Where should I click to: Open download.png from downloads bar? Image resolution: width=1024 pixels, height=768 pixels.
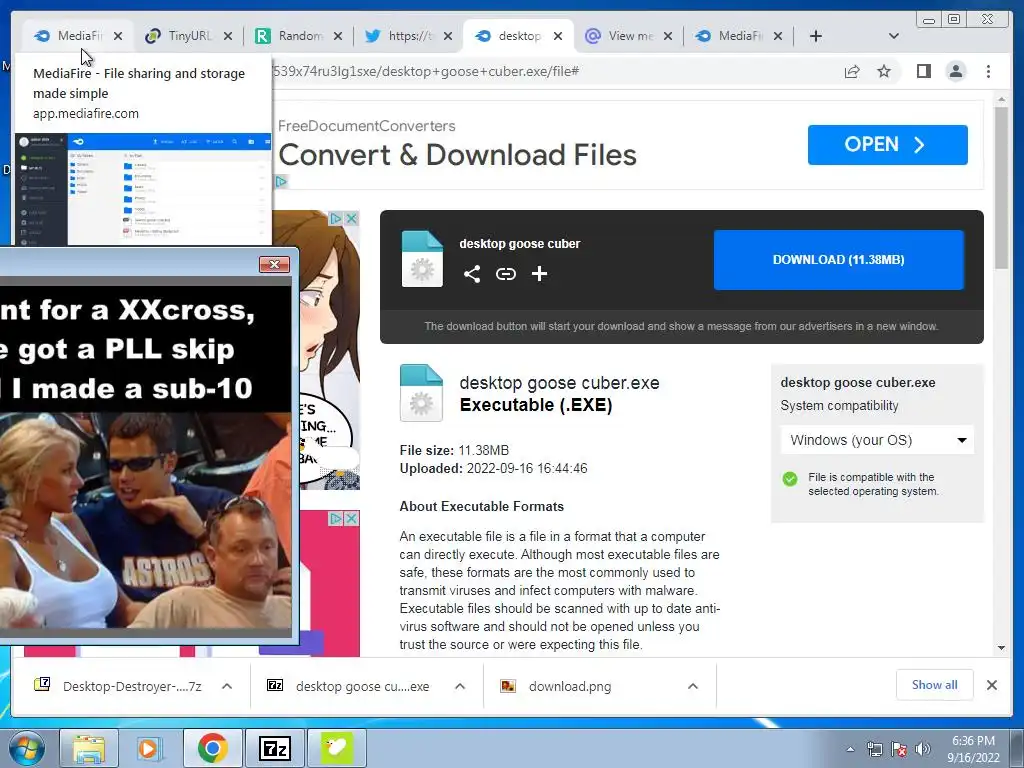[x=556, y=686]
